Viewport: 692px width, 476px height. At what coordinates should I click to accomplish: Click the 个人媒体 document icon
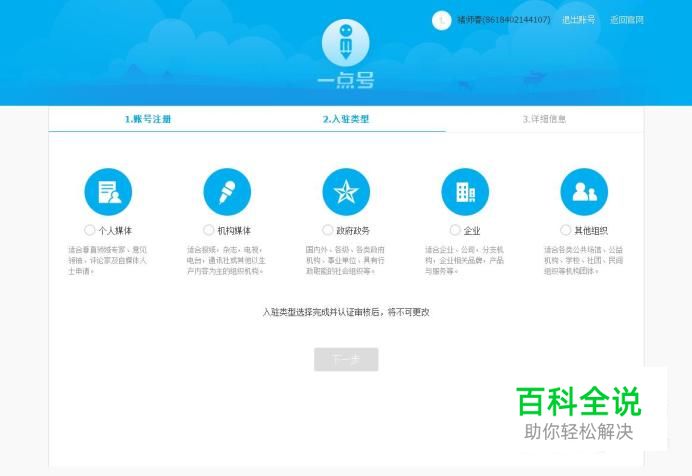click(108, 192)
